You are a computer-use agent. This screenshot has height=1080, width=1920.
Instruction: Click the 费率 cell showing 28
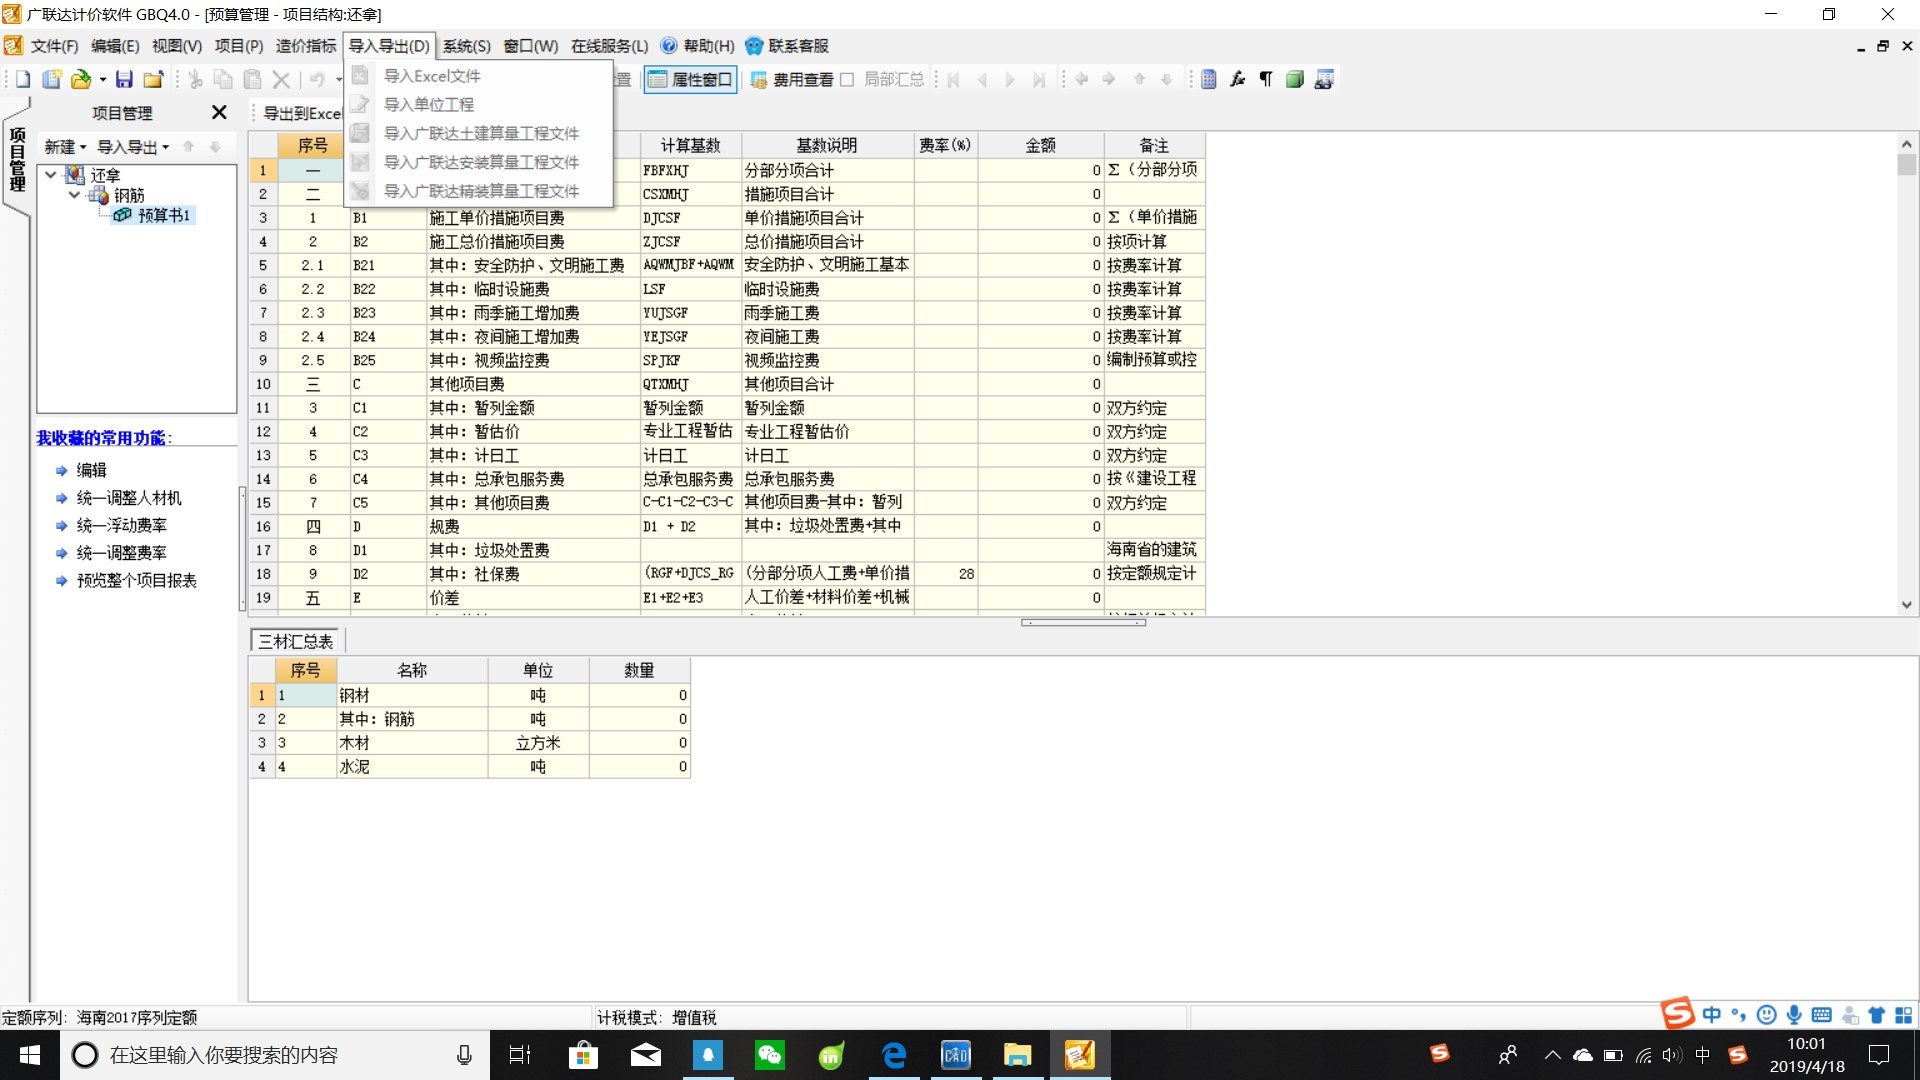[945, 574]
